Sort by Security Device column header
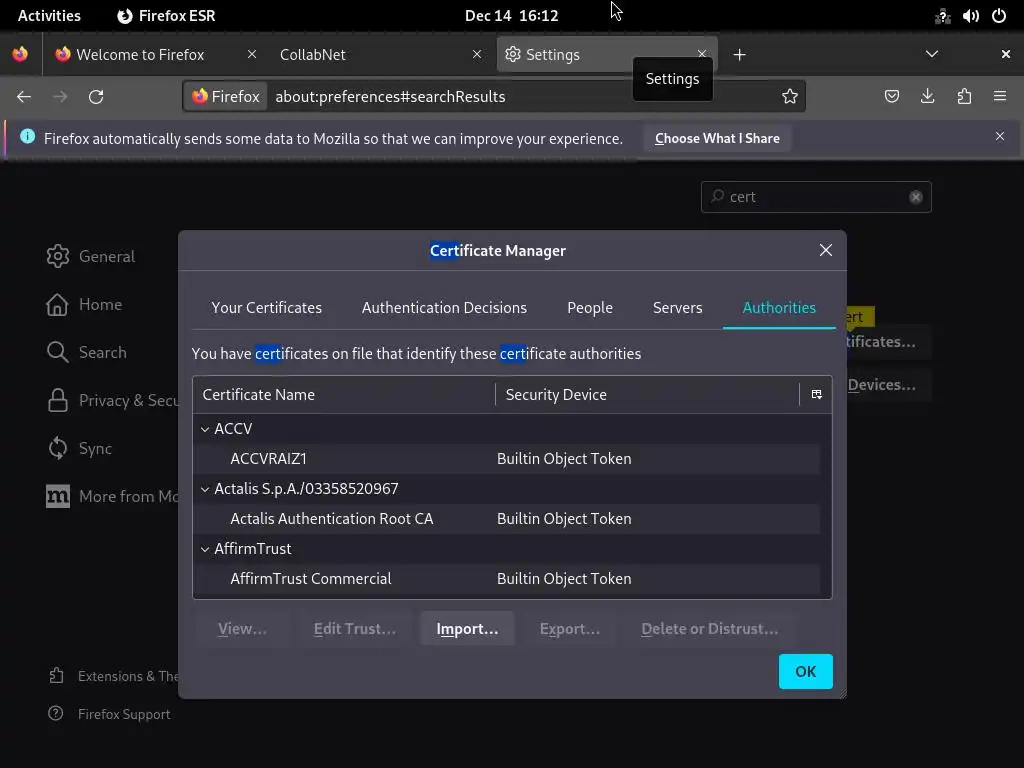Viewport: 1024px width, 768px height. [x=648, y=394]
